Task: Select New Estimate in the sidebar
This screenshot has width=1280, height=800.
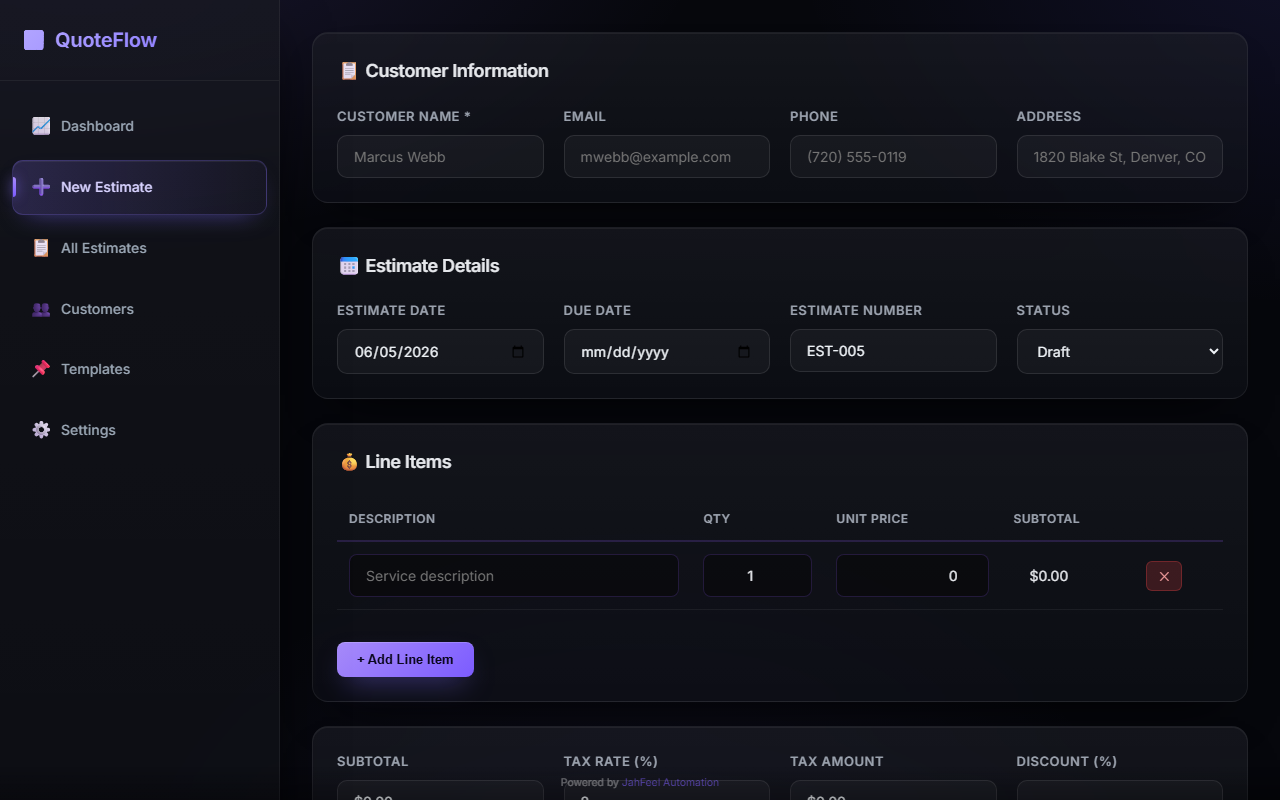Action: (140, 187)
